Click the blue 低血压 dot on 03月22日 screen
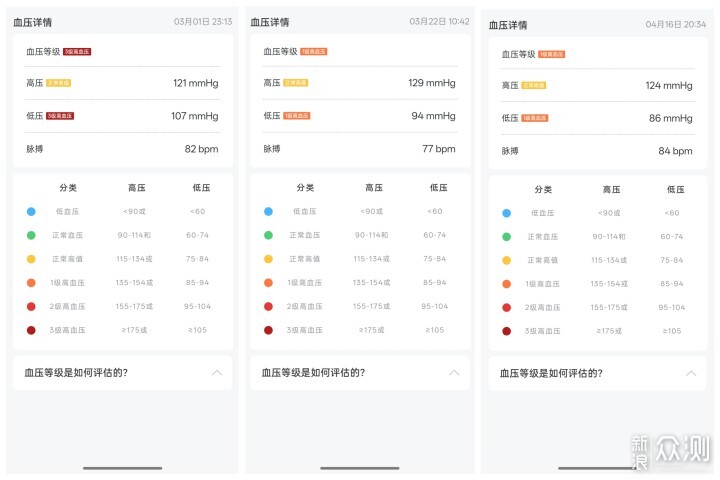The image size is (720, 480). [x=269, y=212]
